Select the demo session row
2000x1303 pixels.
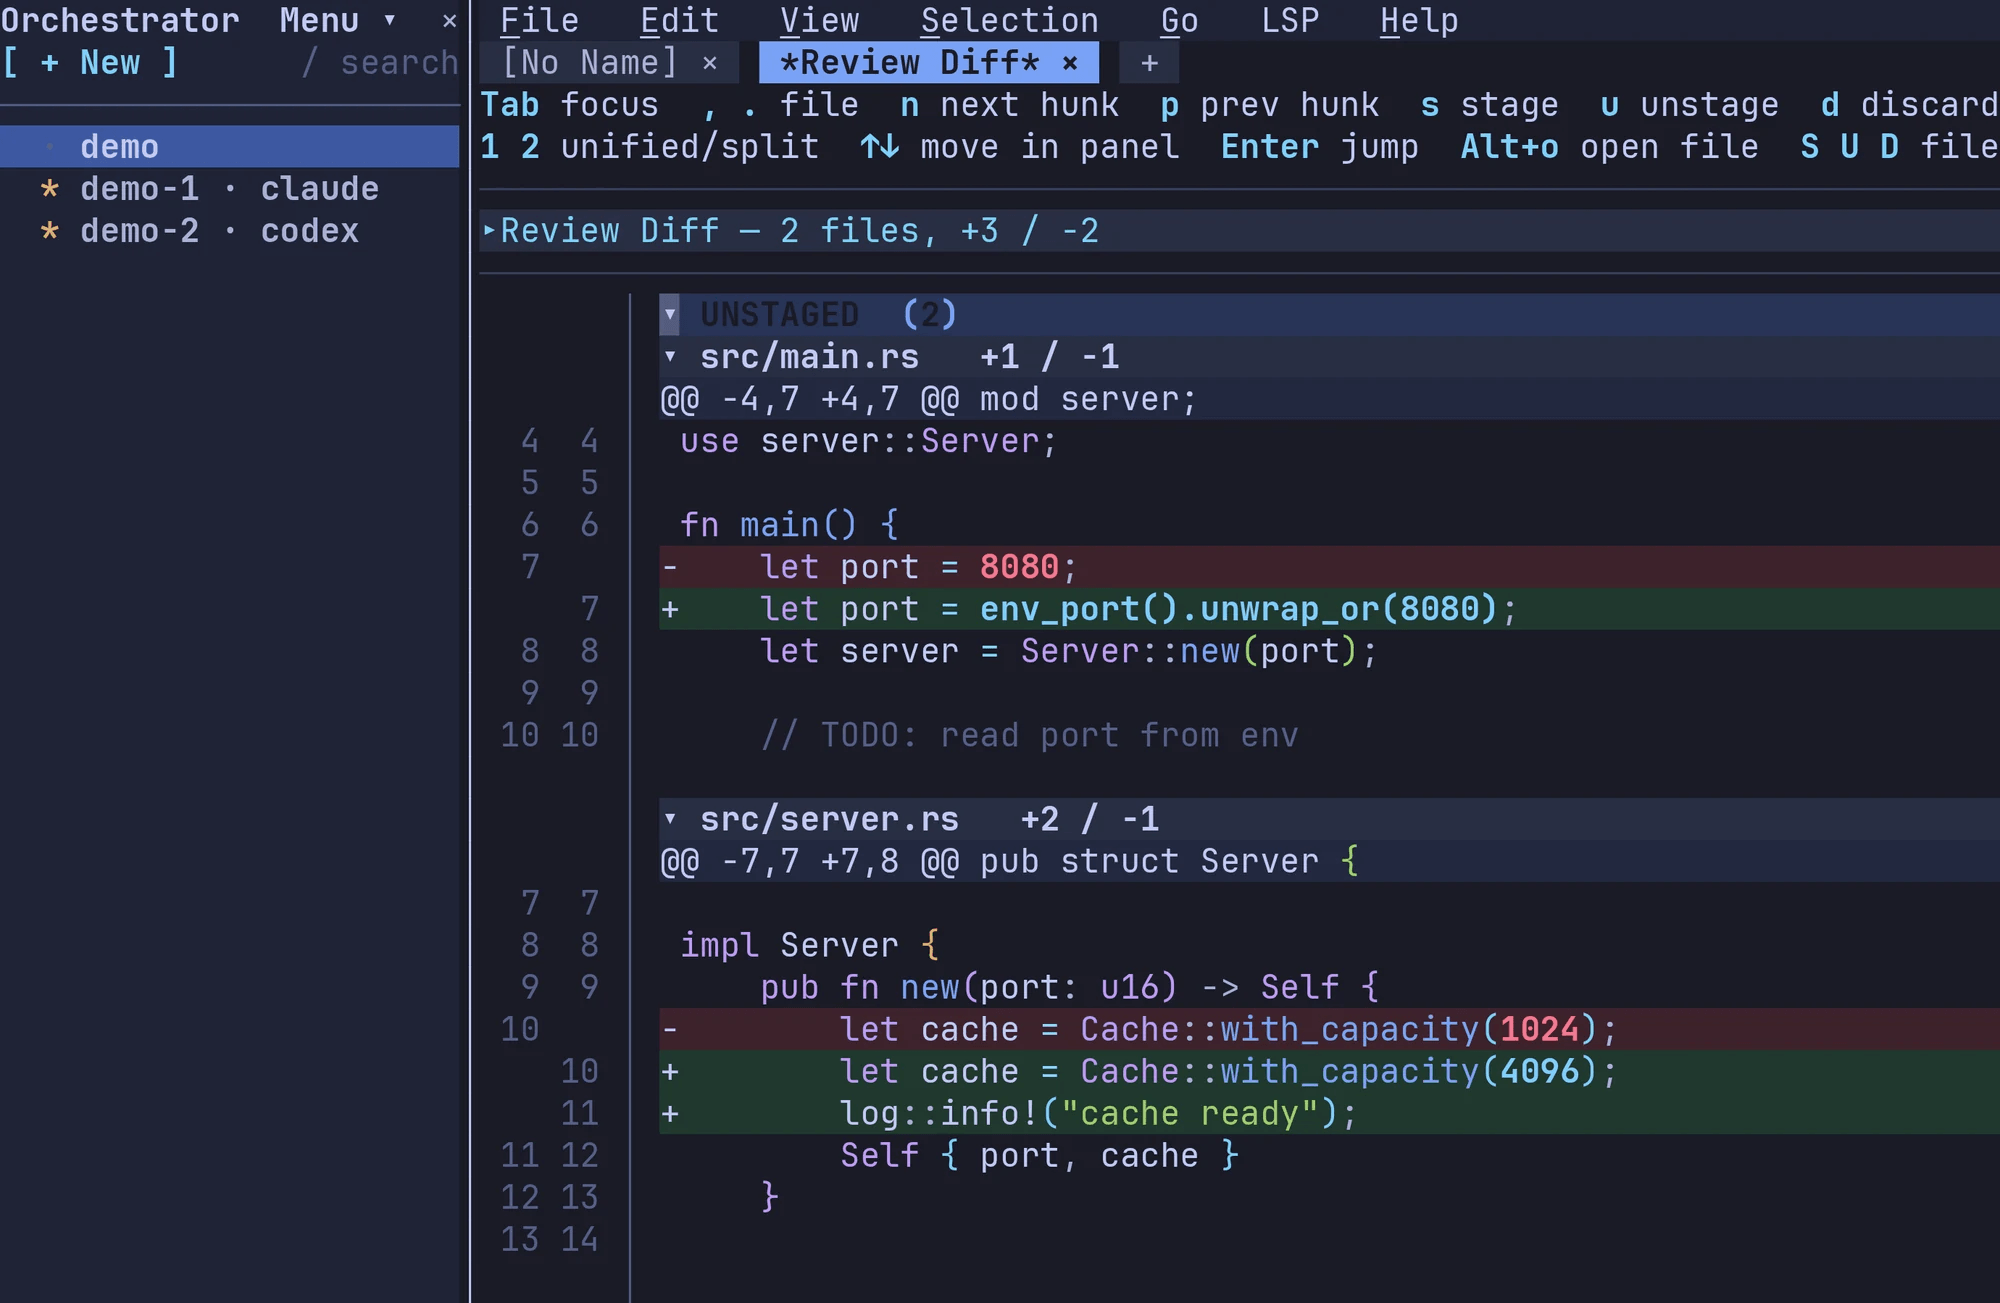[x=230, y=147]
